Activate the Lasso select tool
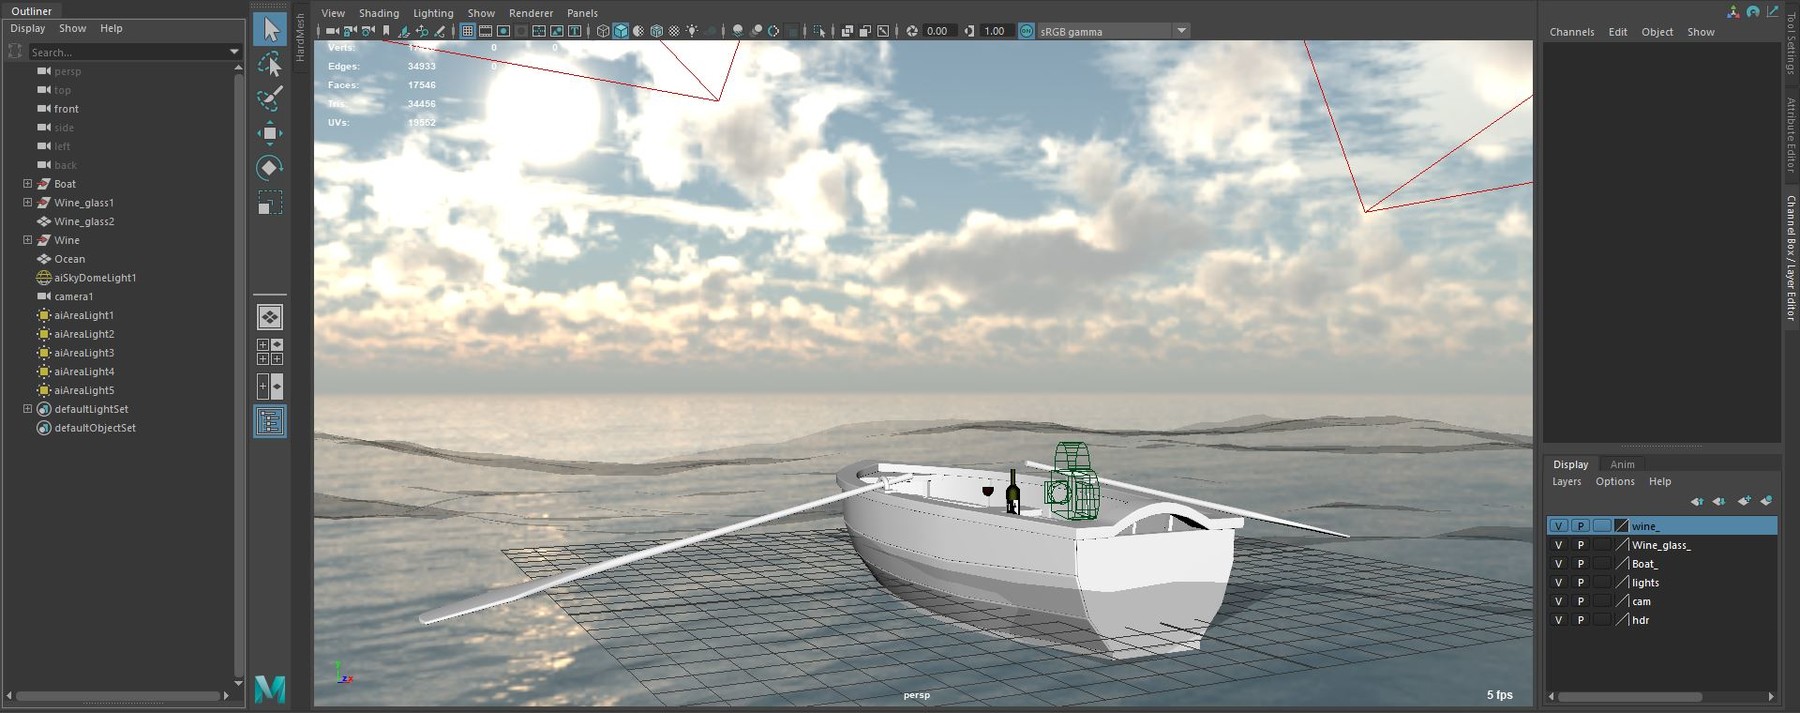Viewport: 1800px width, 713px height. [270, 66]
